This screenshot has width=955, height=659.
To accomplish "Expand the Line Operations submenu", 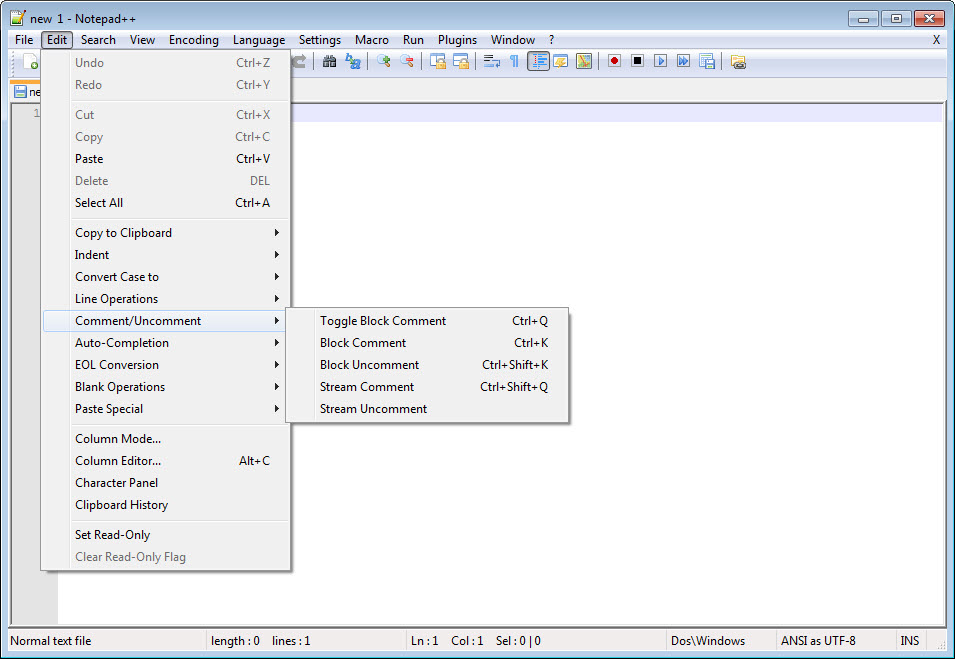I will 164,298.
